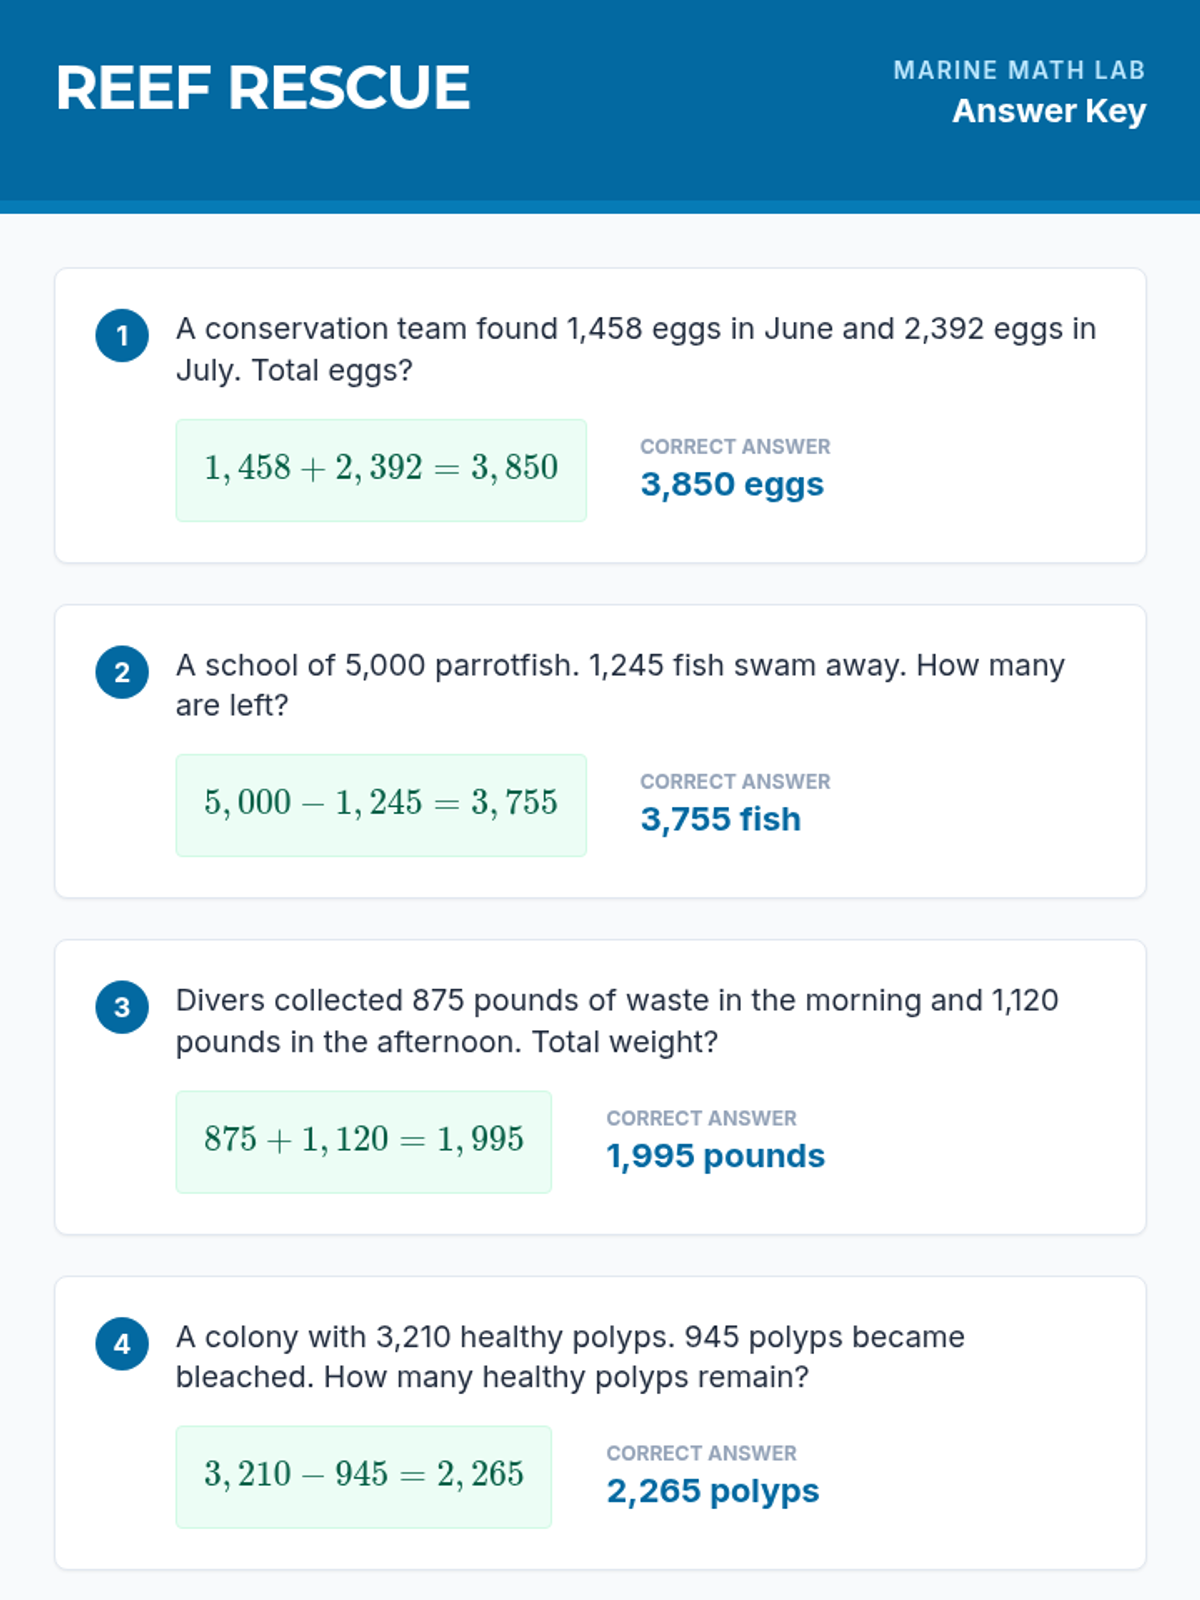Click the 1,458 + 2,392 equation box

(381, 470)
